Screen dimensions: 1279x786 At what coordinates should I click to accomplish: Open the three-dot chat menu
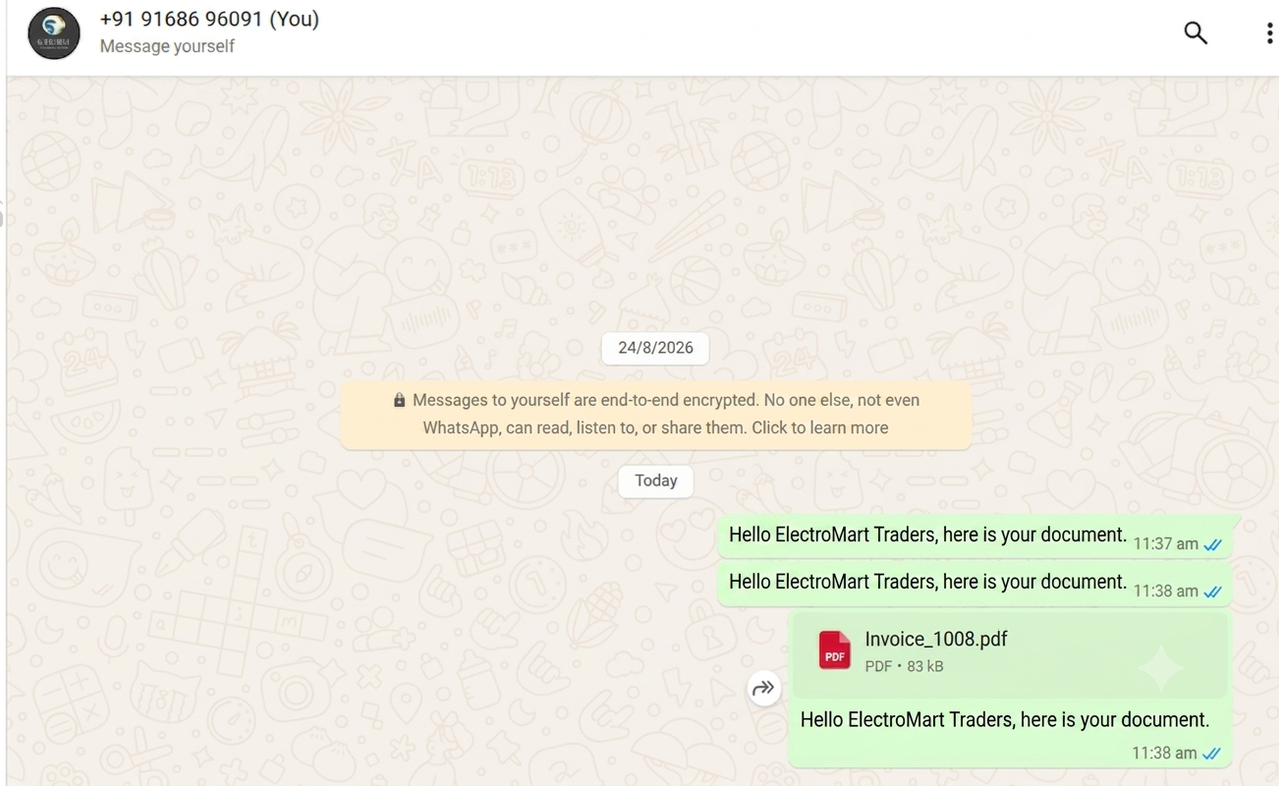1270,33
